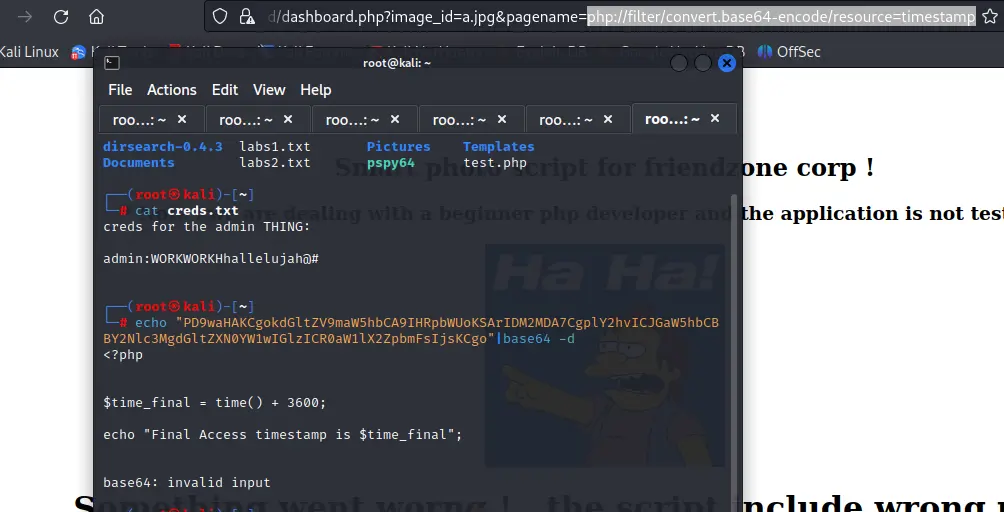This screenshot has width=1004, height=512.
Task: Reload the page in the browser
Action: coord(61,17)
